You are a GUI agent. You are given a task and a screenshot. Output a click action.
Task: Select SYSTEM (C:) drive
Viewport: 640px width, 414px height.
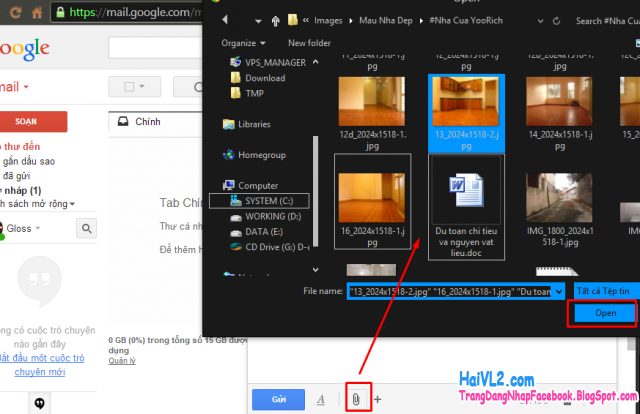260,201
